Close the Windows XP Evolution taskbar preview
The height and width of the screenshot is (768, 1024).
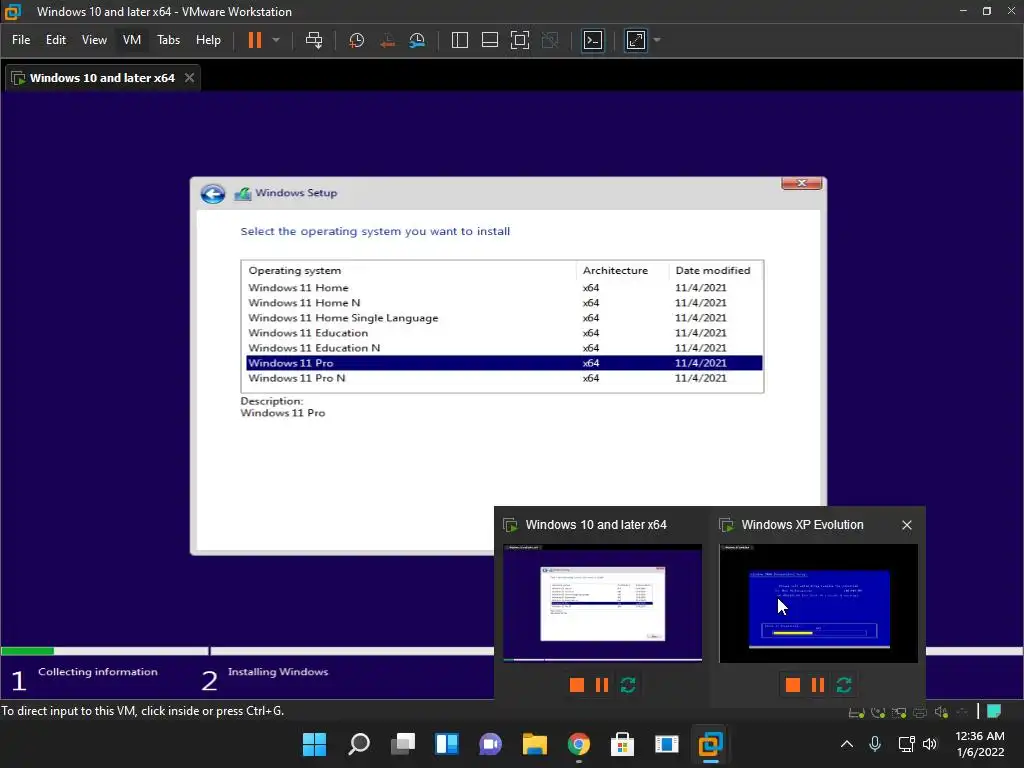click(x=906, y=525)
